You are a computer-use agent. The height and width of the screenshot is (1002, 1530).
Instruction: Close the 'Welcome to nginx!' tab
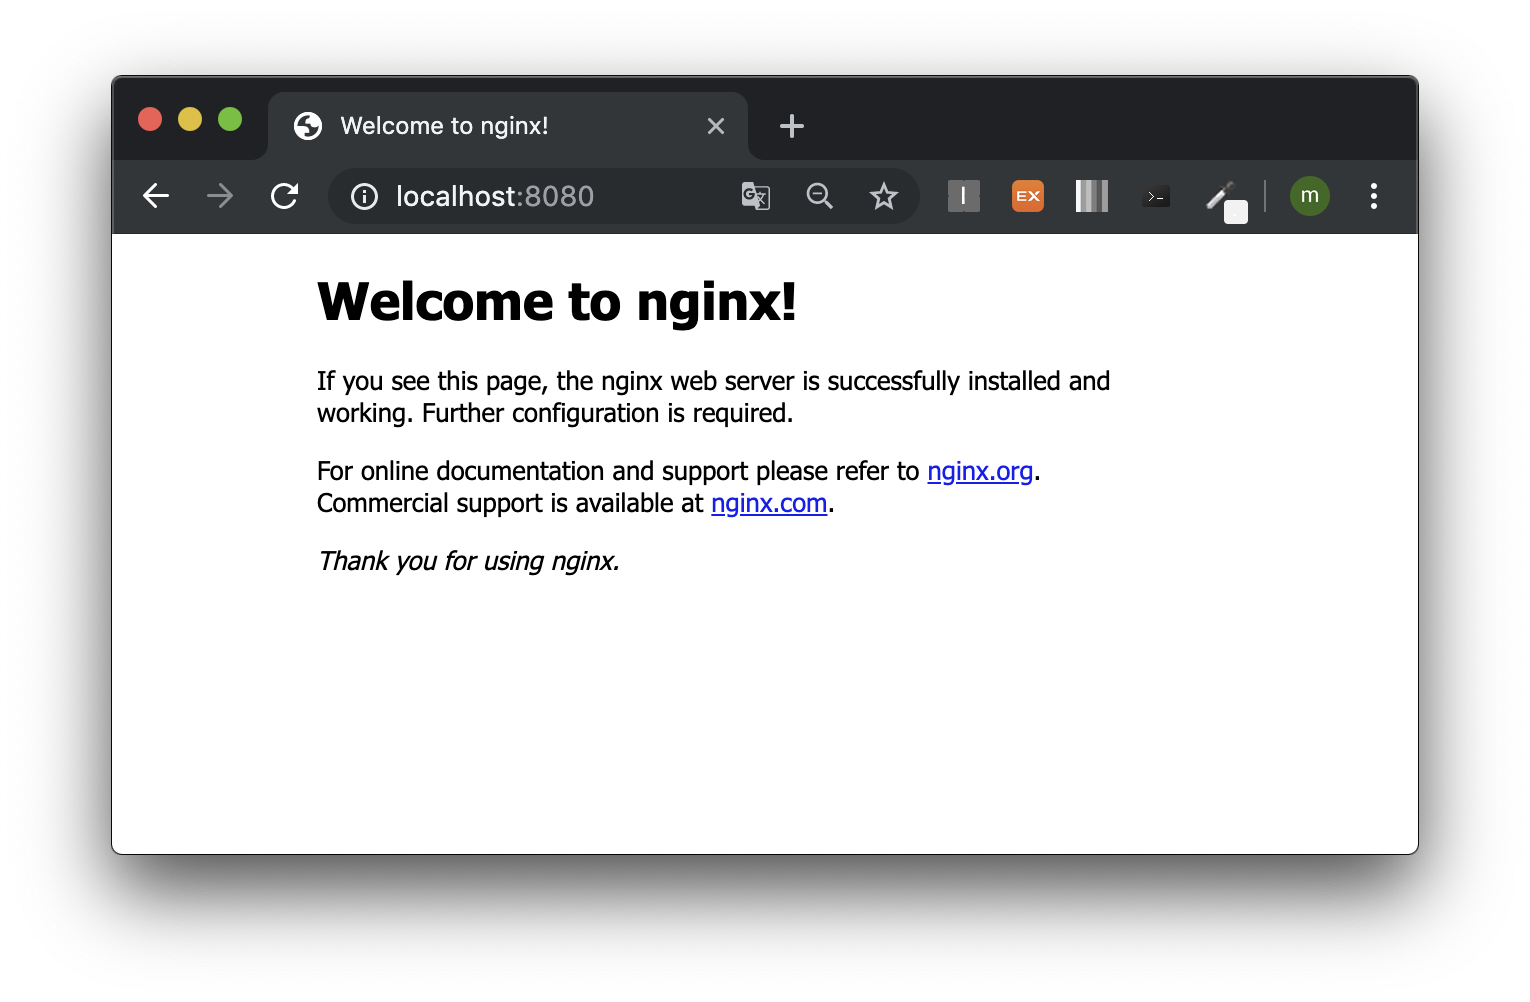coord(716,126)
